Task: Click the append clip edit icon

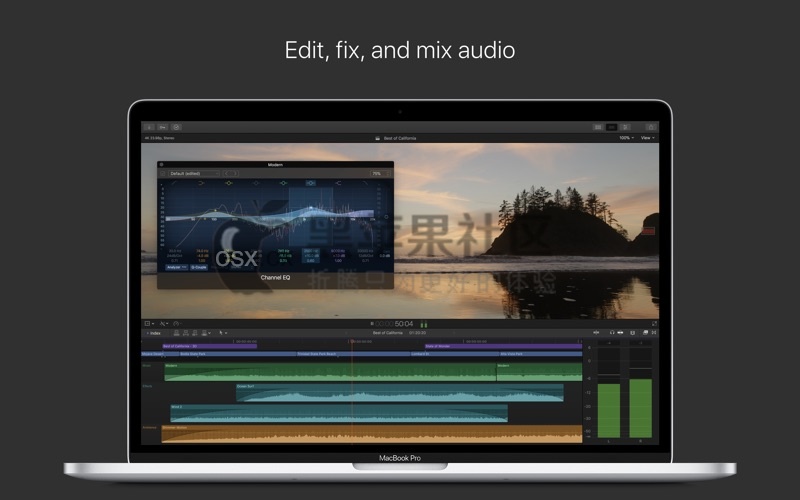Action: click(x=195, y=333)
